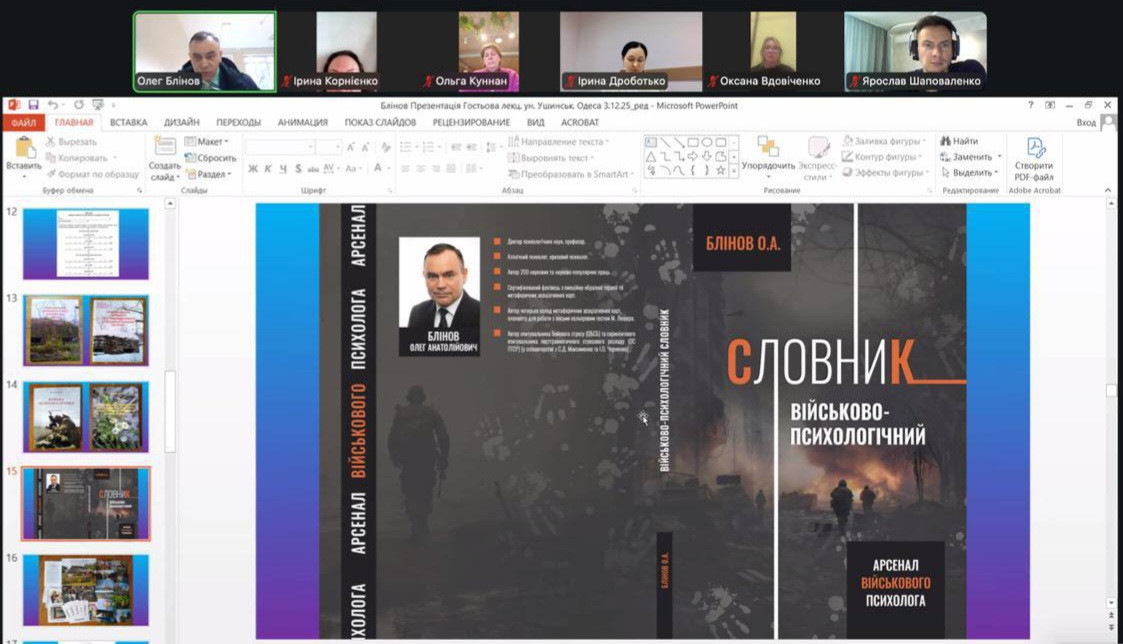The image size is (1123, 644).
Task: Click the Save icon in quick access toolbar
Action: click(33, 105)
